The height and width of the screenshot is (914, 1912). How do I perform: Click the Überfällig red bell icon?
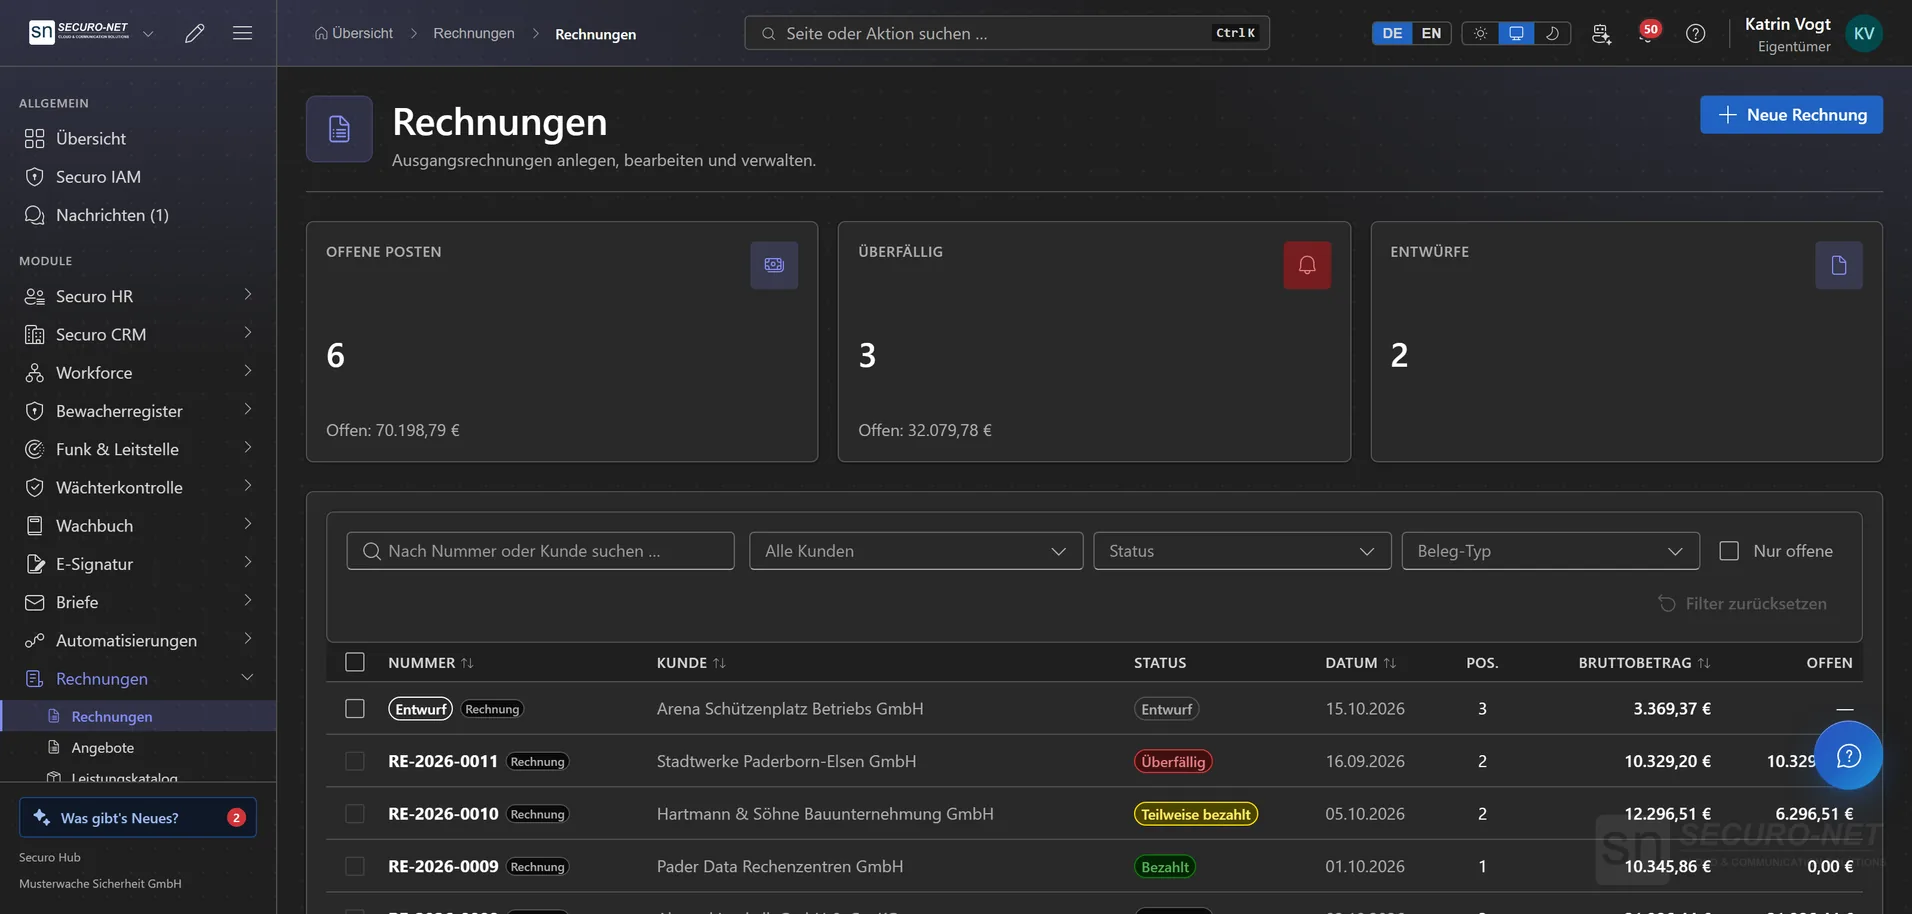[1307, 265]
